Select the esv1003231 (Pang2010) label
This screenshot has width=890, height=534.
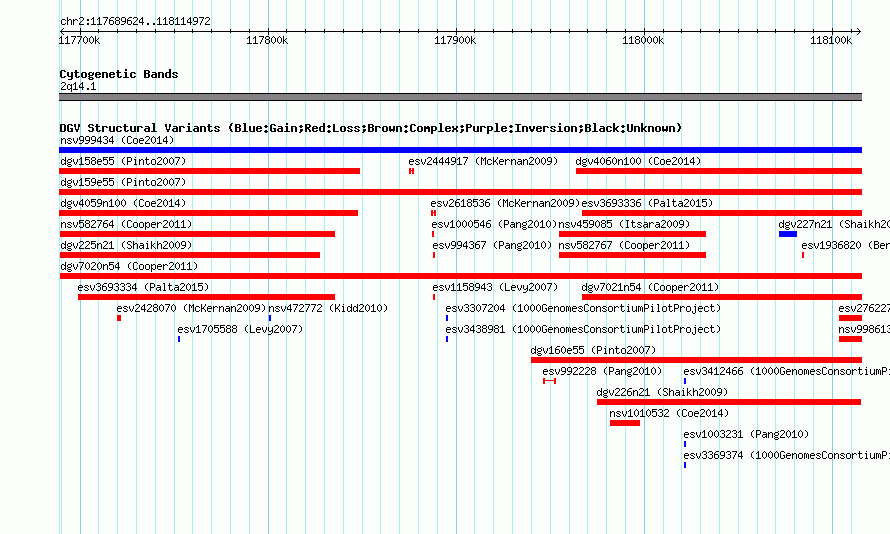pos(746,434)
